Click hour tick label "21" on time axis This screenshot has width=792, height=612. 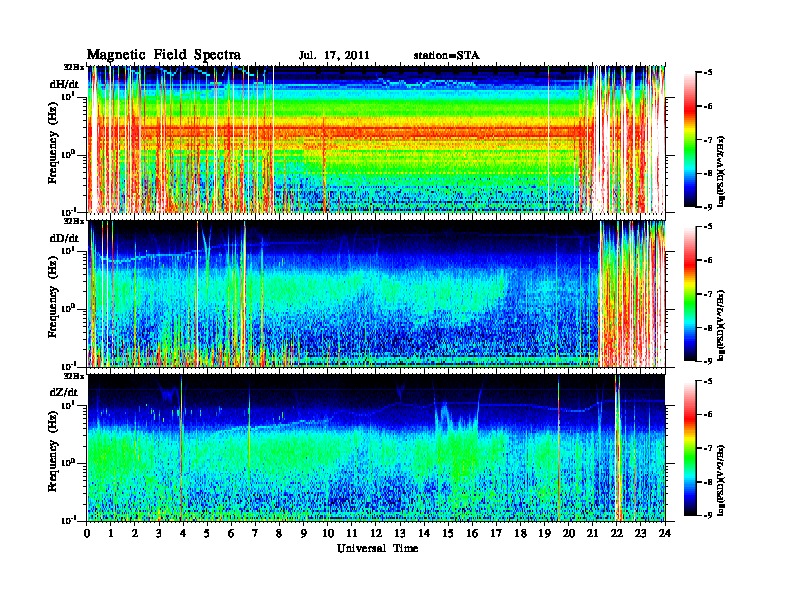(x=592, y=533)
